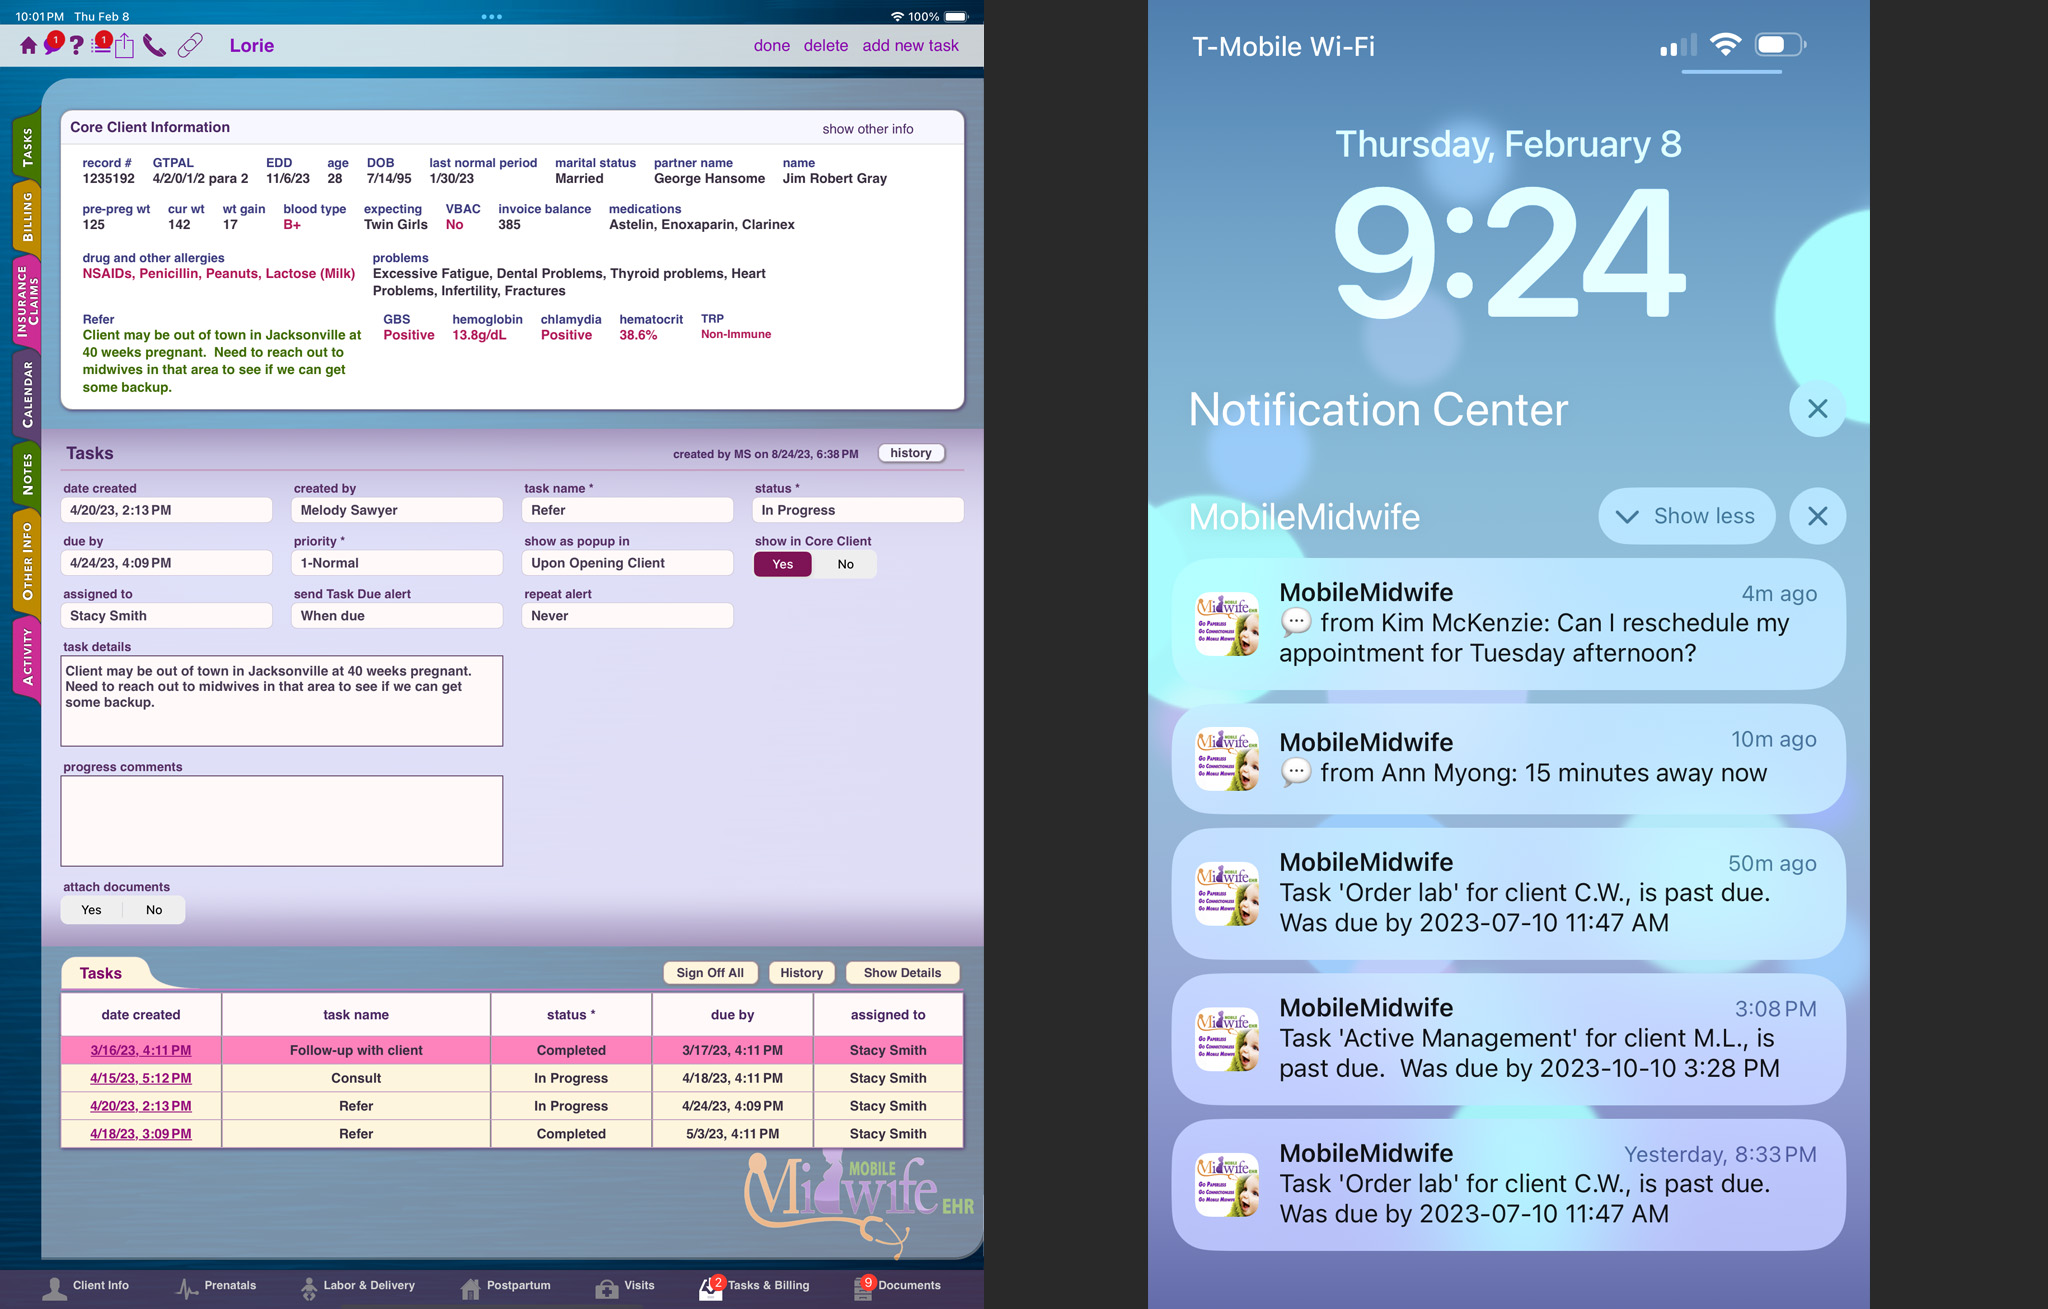Open the task name field showing Refer
The height and width of the screenshot is (1309, 2048).
627,510
